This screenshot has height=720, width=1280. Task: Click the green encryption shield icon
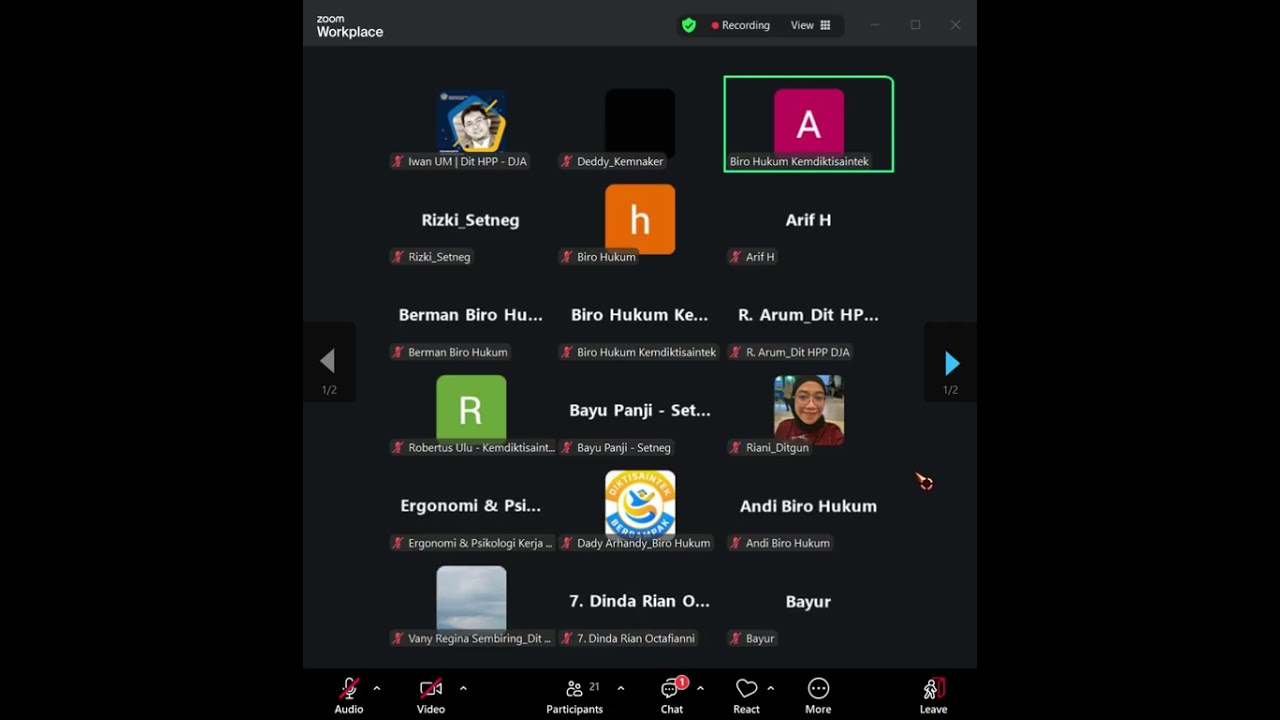[688, 25]
